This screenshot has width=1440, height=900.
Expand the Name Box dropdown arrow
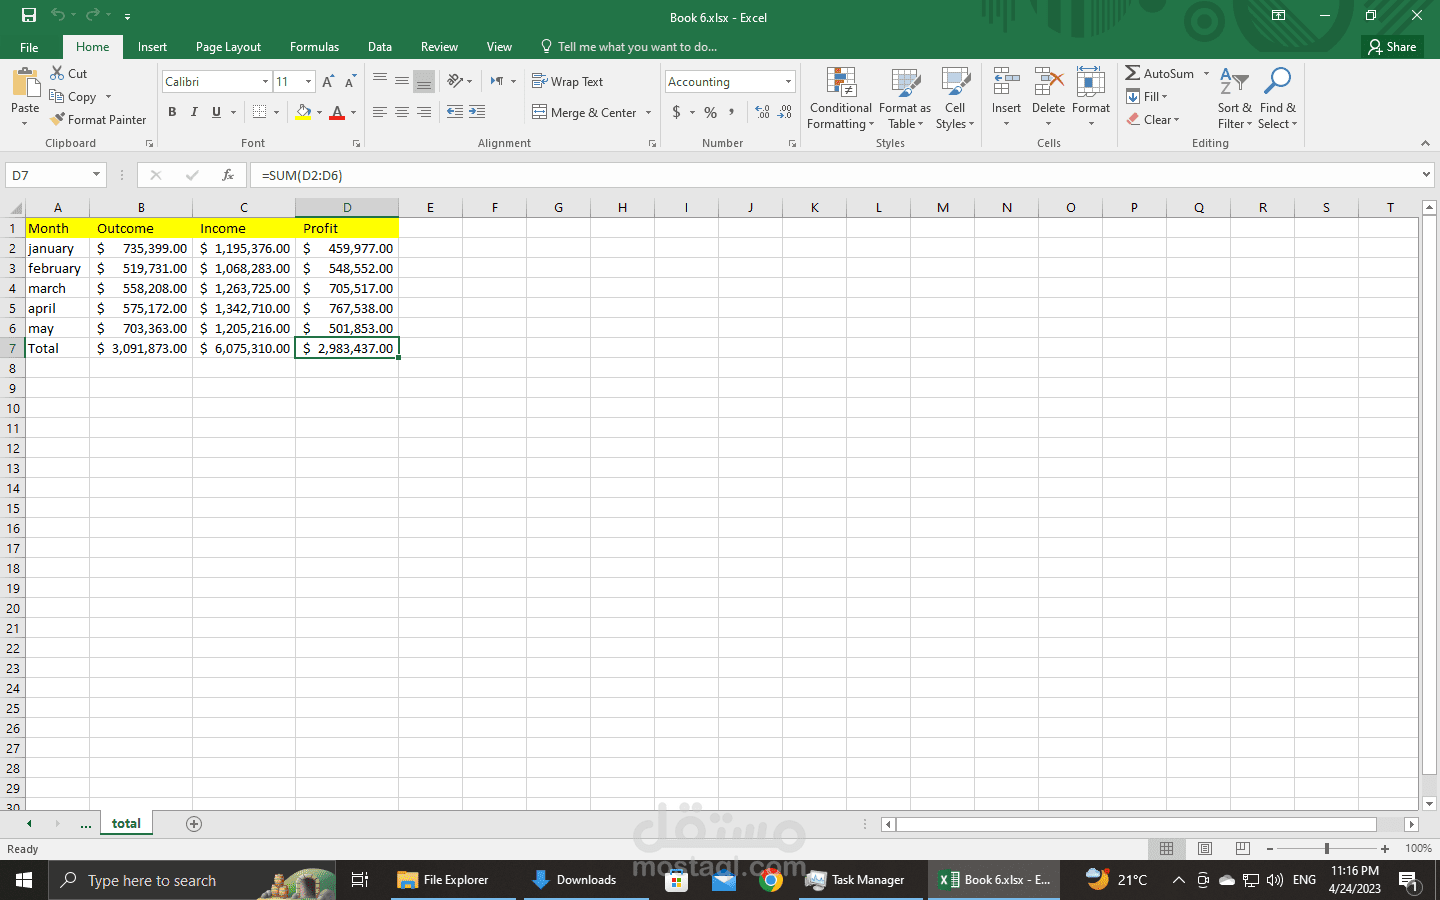click(96, 175)
